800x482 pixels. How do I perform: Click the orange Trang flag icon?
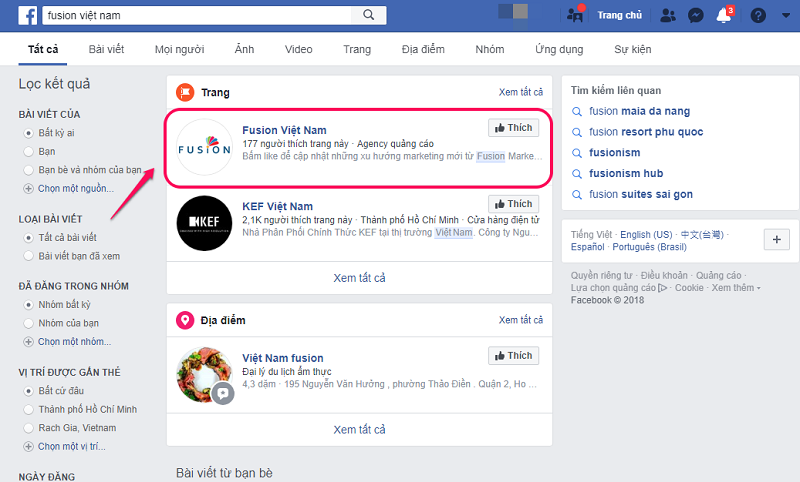coord(185,92)
